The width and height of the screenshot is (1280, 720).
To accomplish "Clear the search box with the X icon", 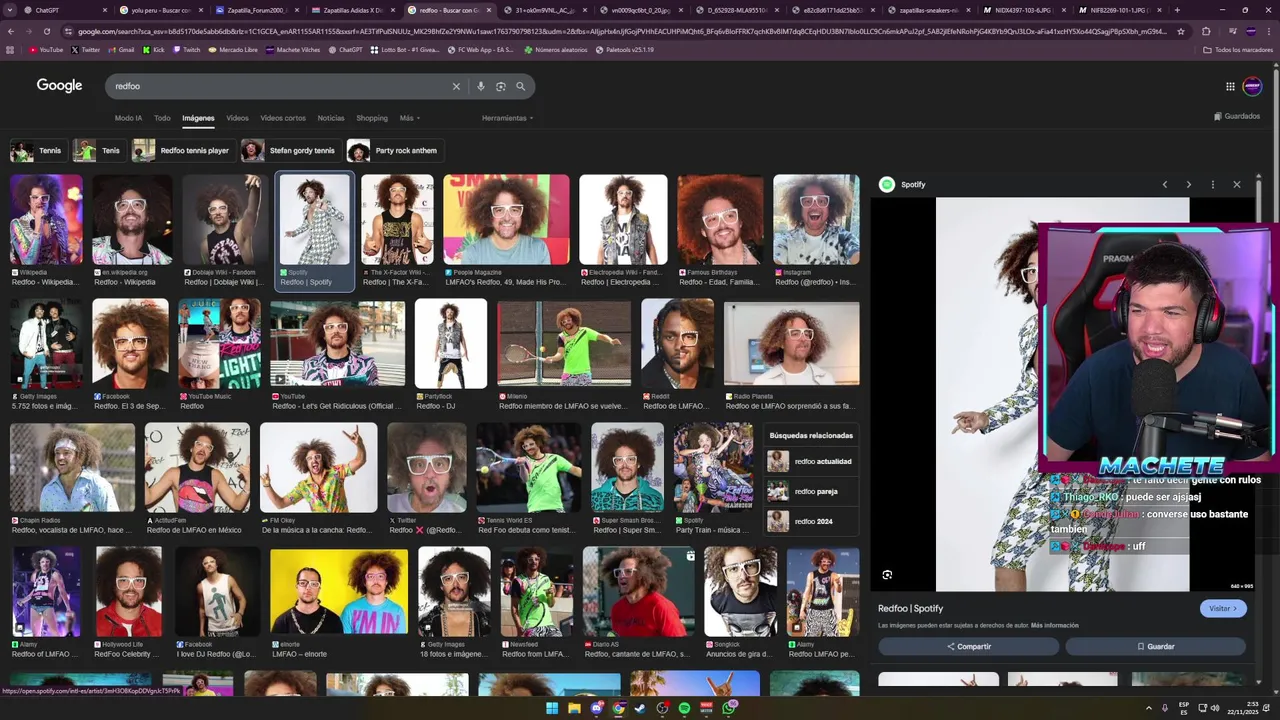I will [456, 86].
